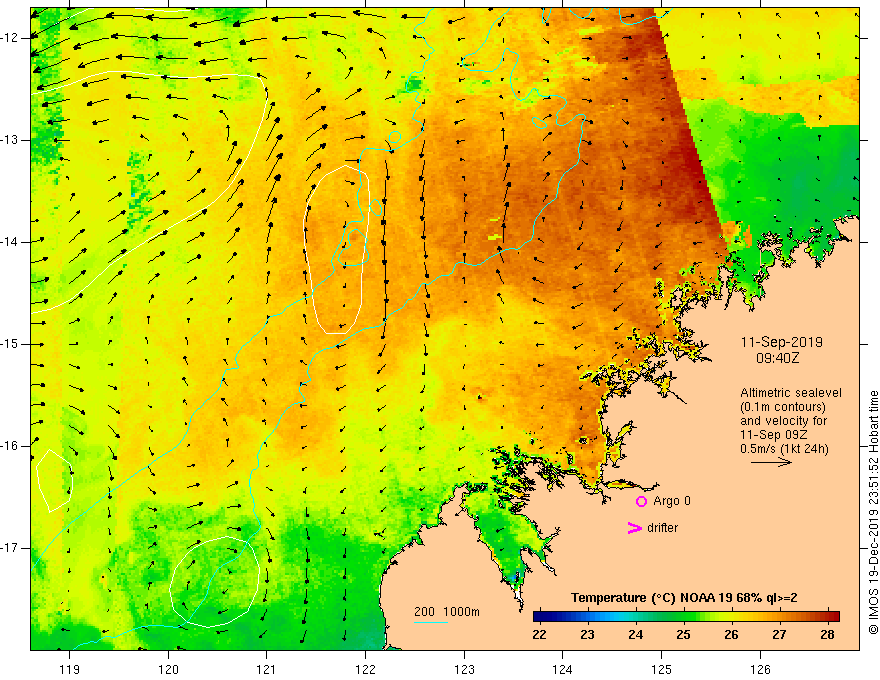Click the longitude axis label 120
Screen dimensions: 880x680
168,669
